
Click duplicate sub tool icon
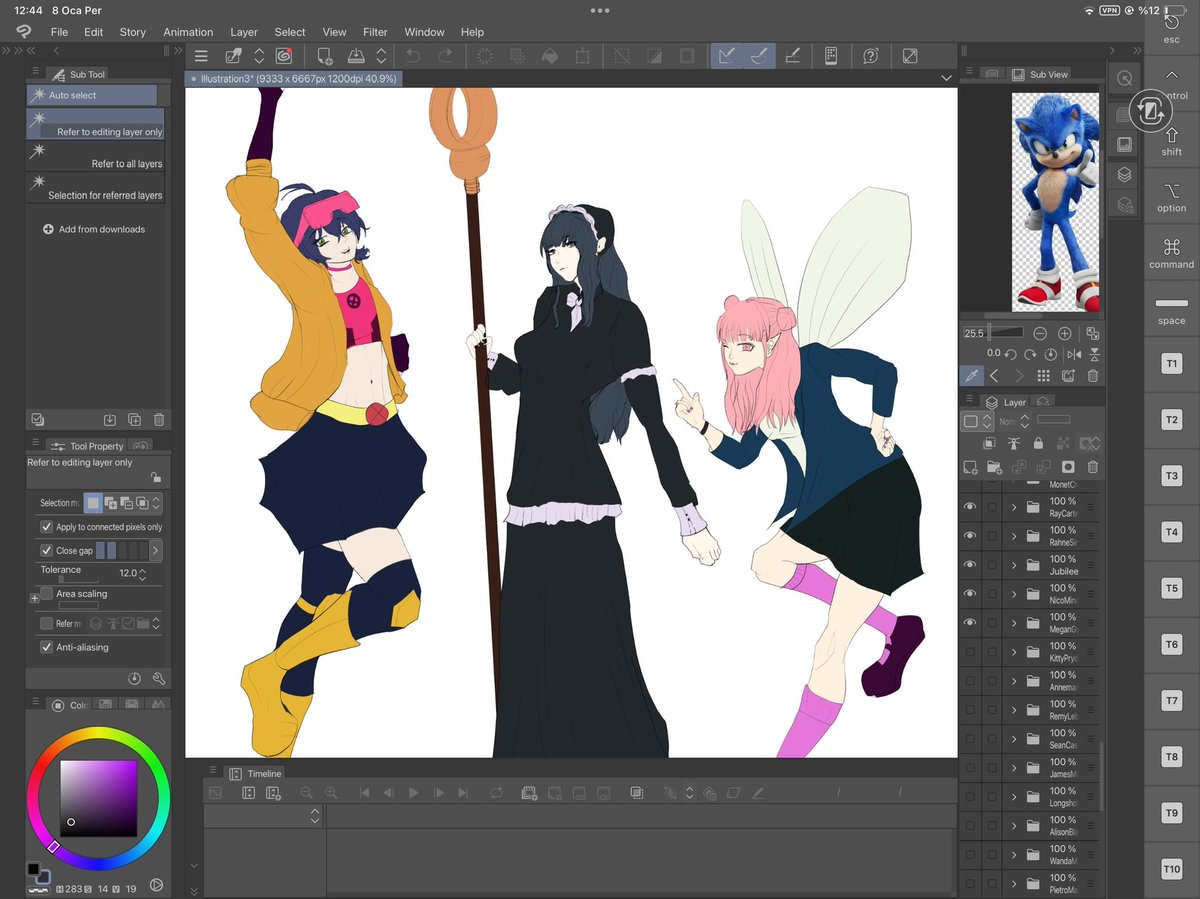click(x=134, y=420)
